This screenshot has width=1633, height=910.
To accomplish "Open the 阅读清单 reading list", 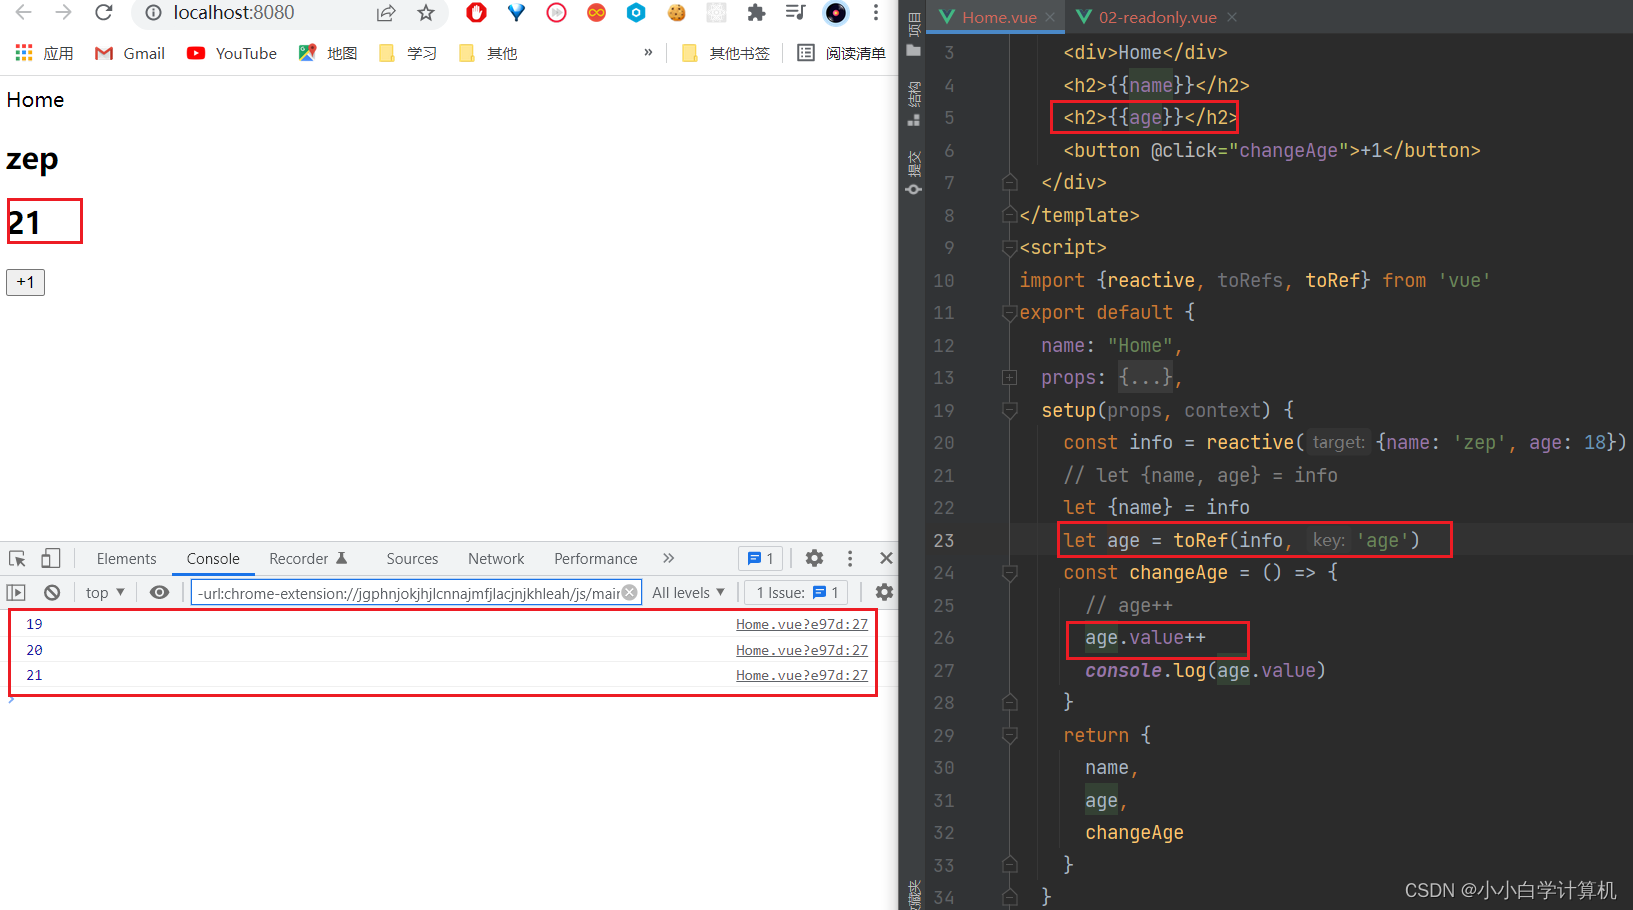I will coord(842,53).
